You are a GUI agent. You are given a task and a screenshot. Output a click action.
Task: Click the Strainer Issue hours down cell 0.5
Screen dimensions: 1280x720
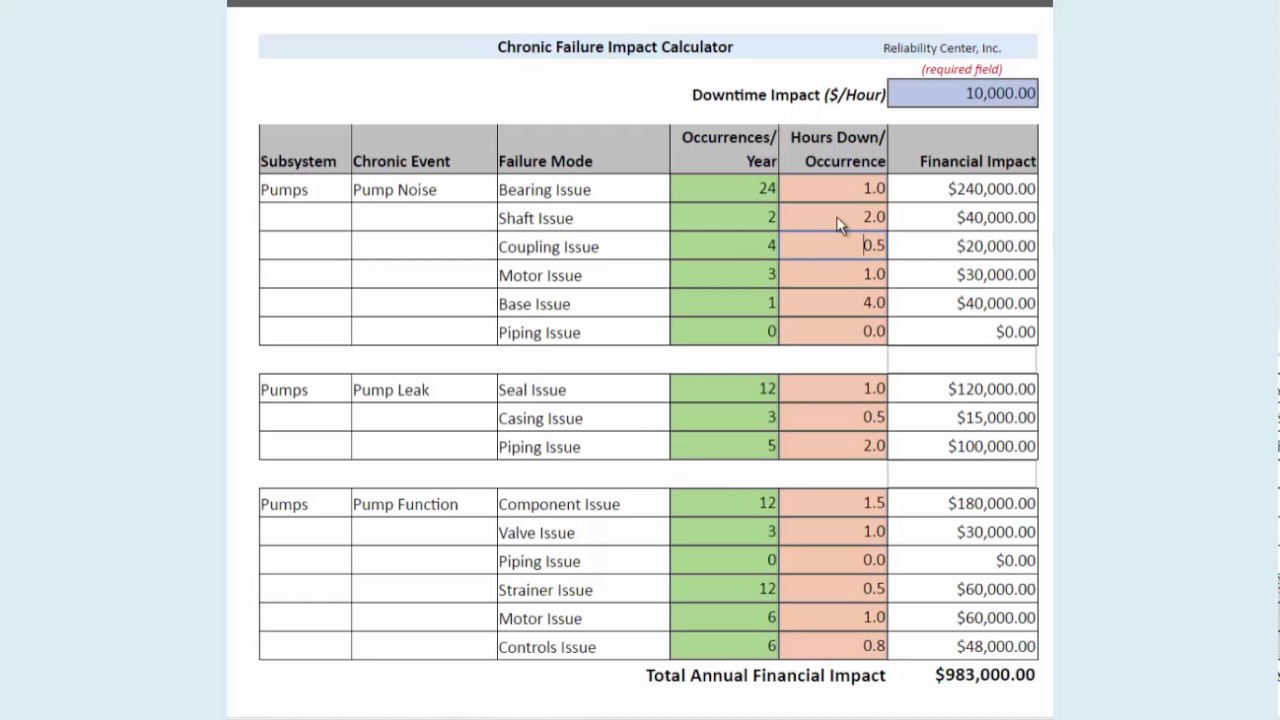coord(833,589)
